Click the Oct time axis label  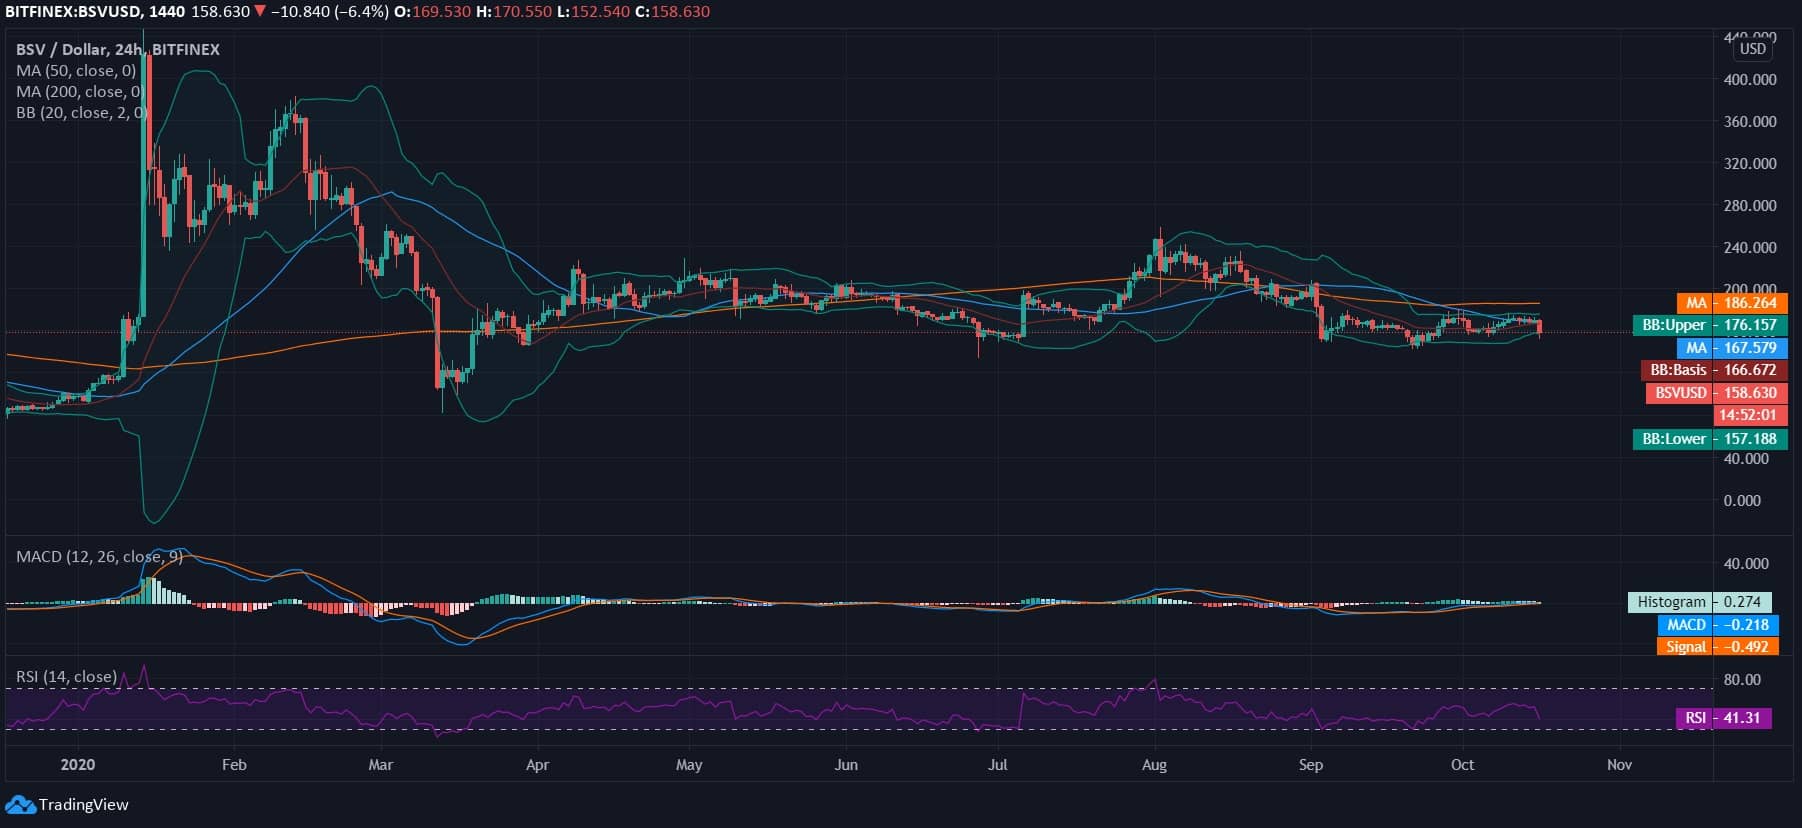[x=1462, y=765]
